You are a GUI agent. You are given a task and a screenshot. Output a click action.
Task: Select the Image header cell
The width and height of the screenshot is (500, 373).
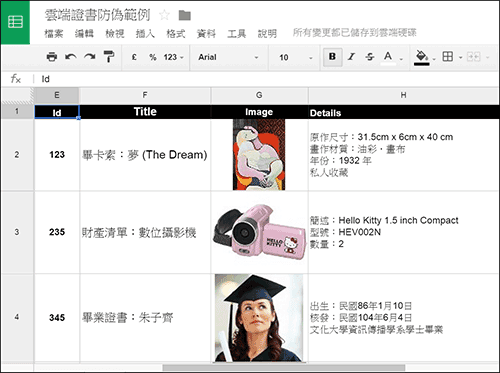point(259,112)
